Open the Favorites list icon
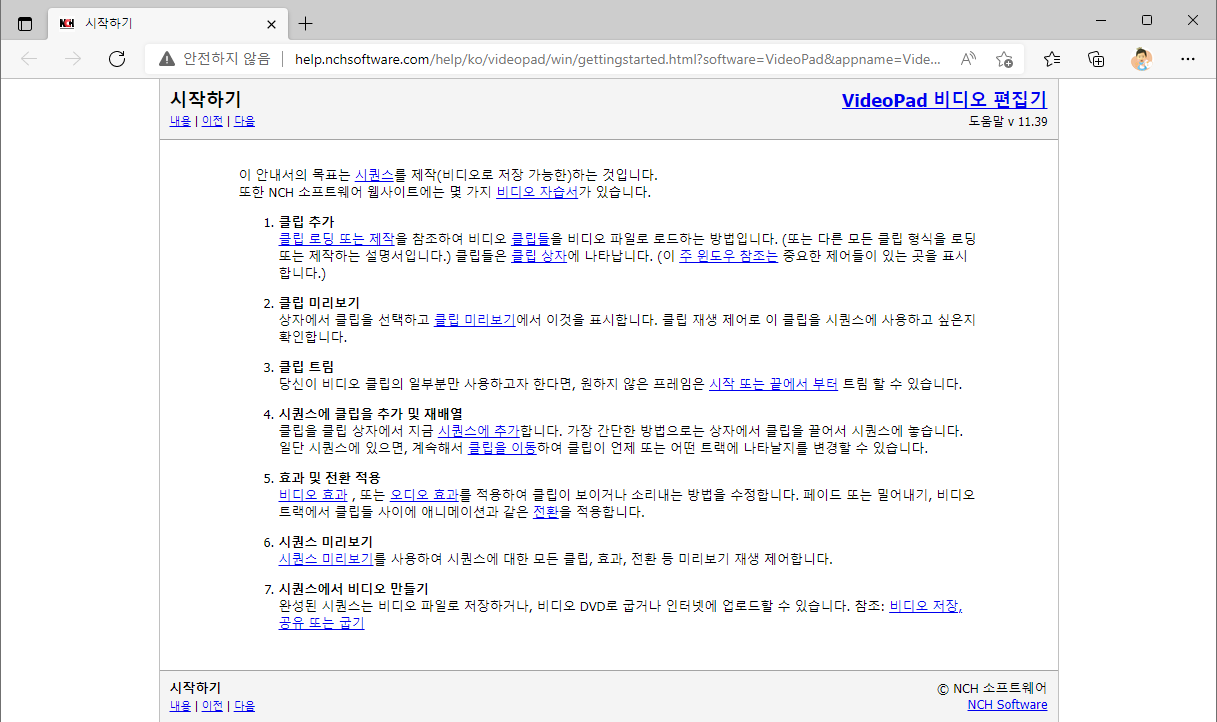 tap(1052, 59)
